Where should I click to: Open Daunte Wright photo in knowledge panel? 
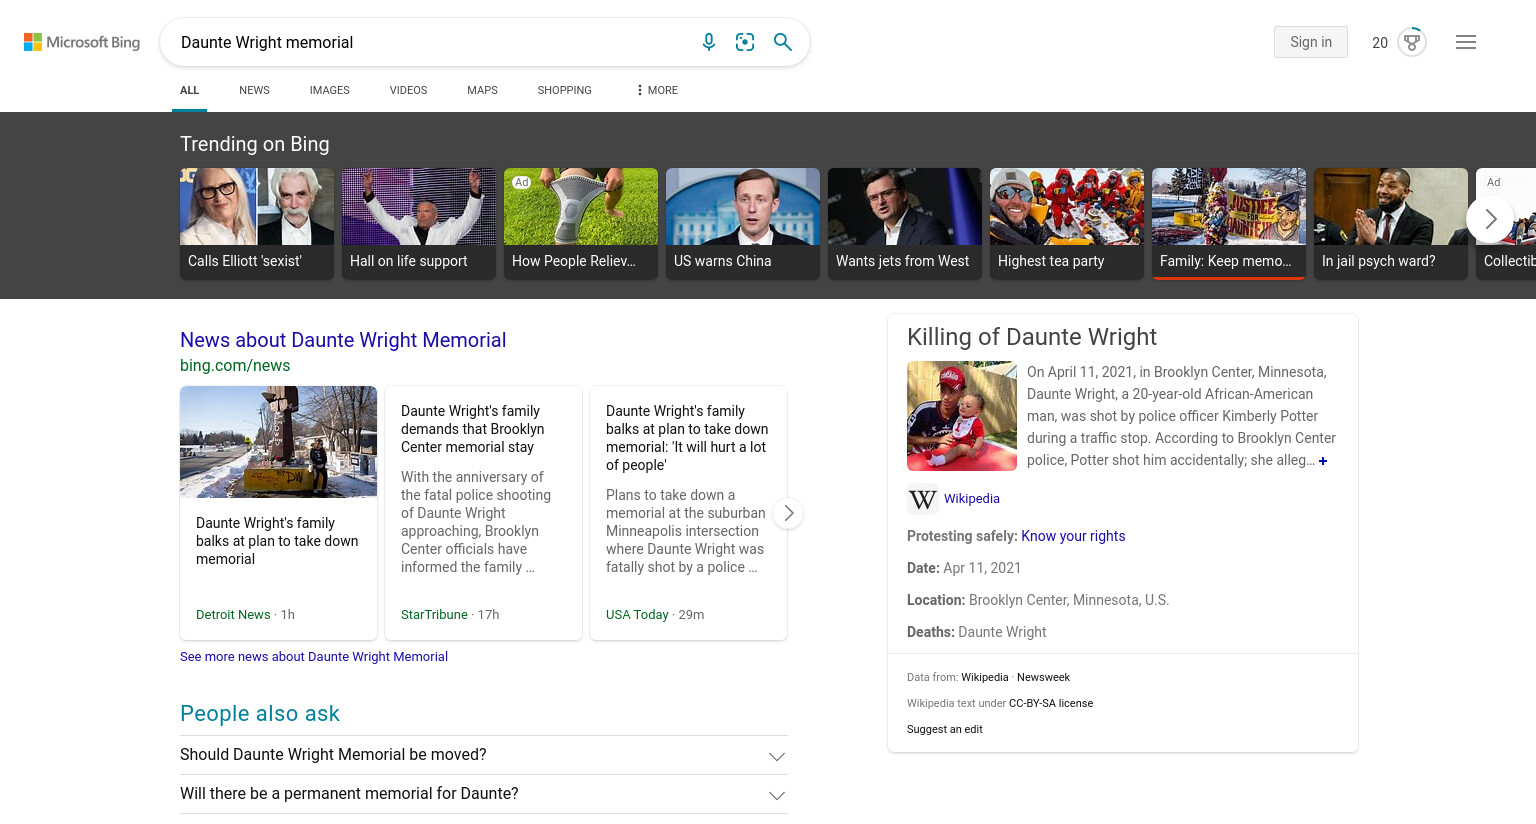[x=962, y=416]
